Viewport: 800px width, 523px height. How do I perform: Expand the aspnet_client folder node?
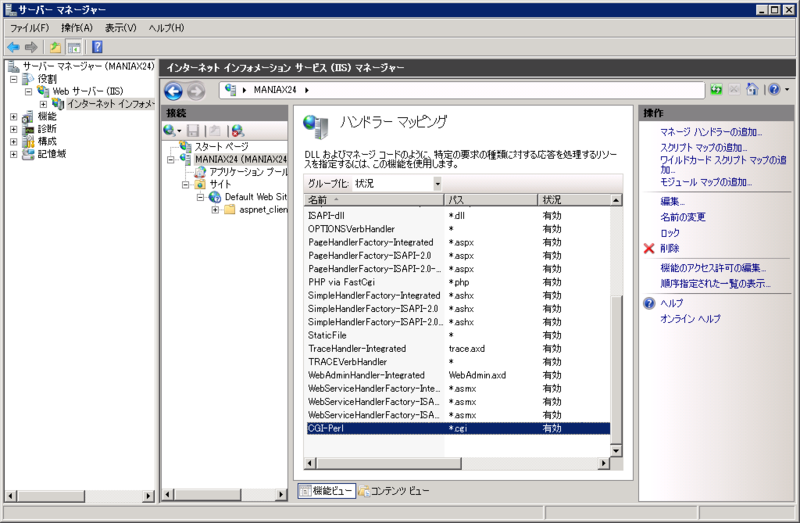[x=215, y=210]
